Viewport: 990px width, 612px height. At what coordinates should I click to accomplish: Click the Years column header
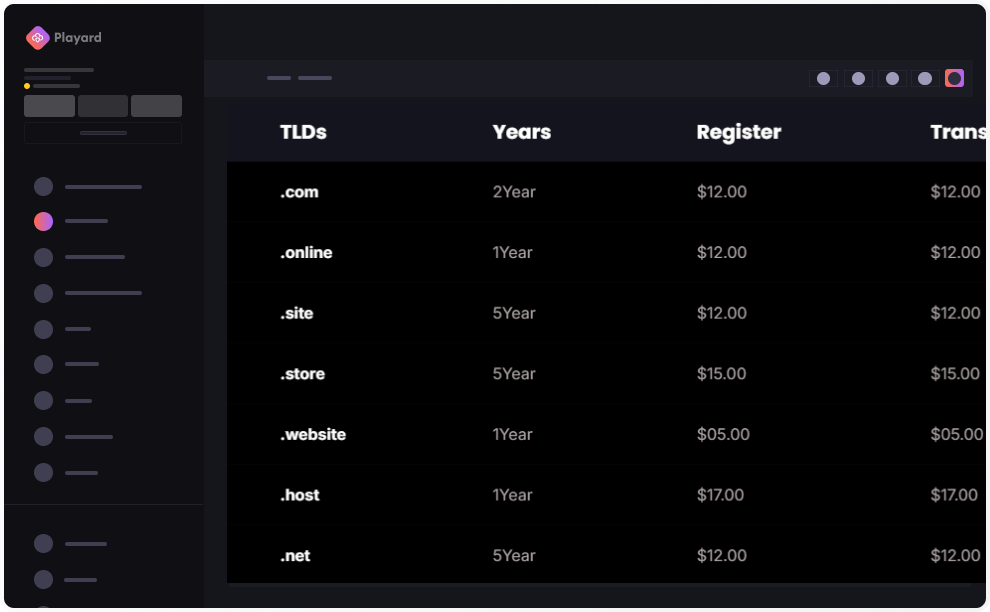[521, 132]
